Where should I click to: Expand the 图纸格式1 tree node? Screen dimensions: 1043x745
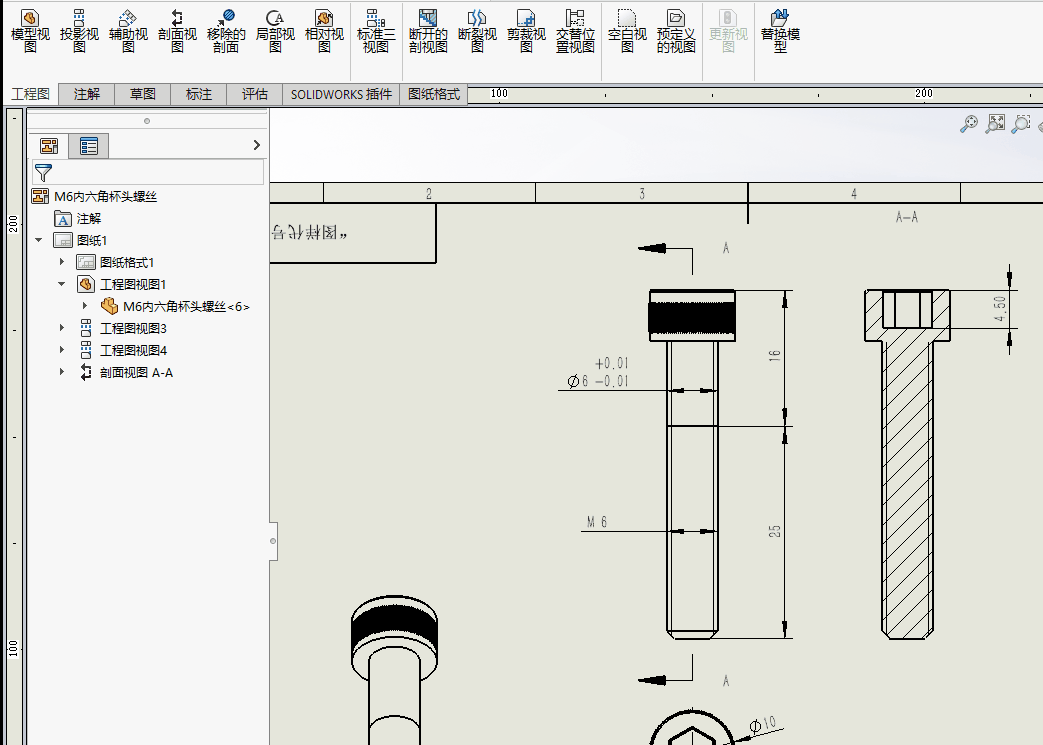pyautogui.click(x=62, y=262)
